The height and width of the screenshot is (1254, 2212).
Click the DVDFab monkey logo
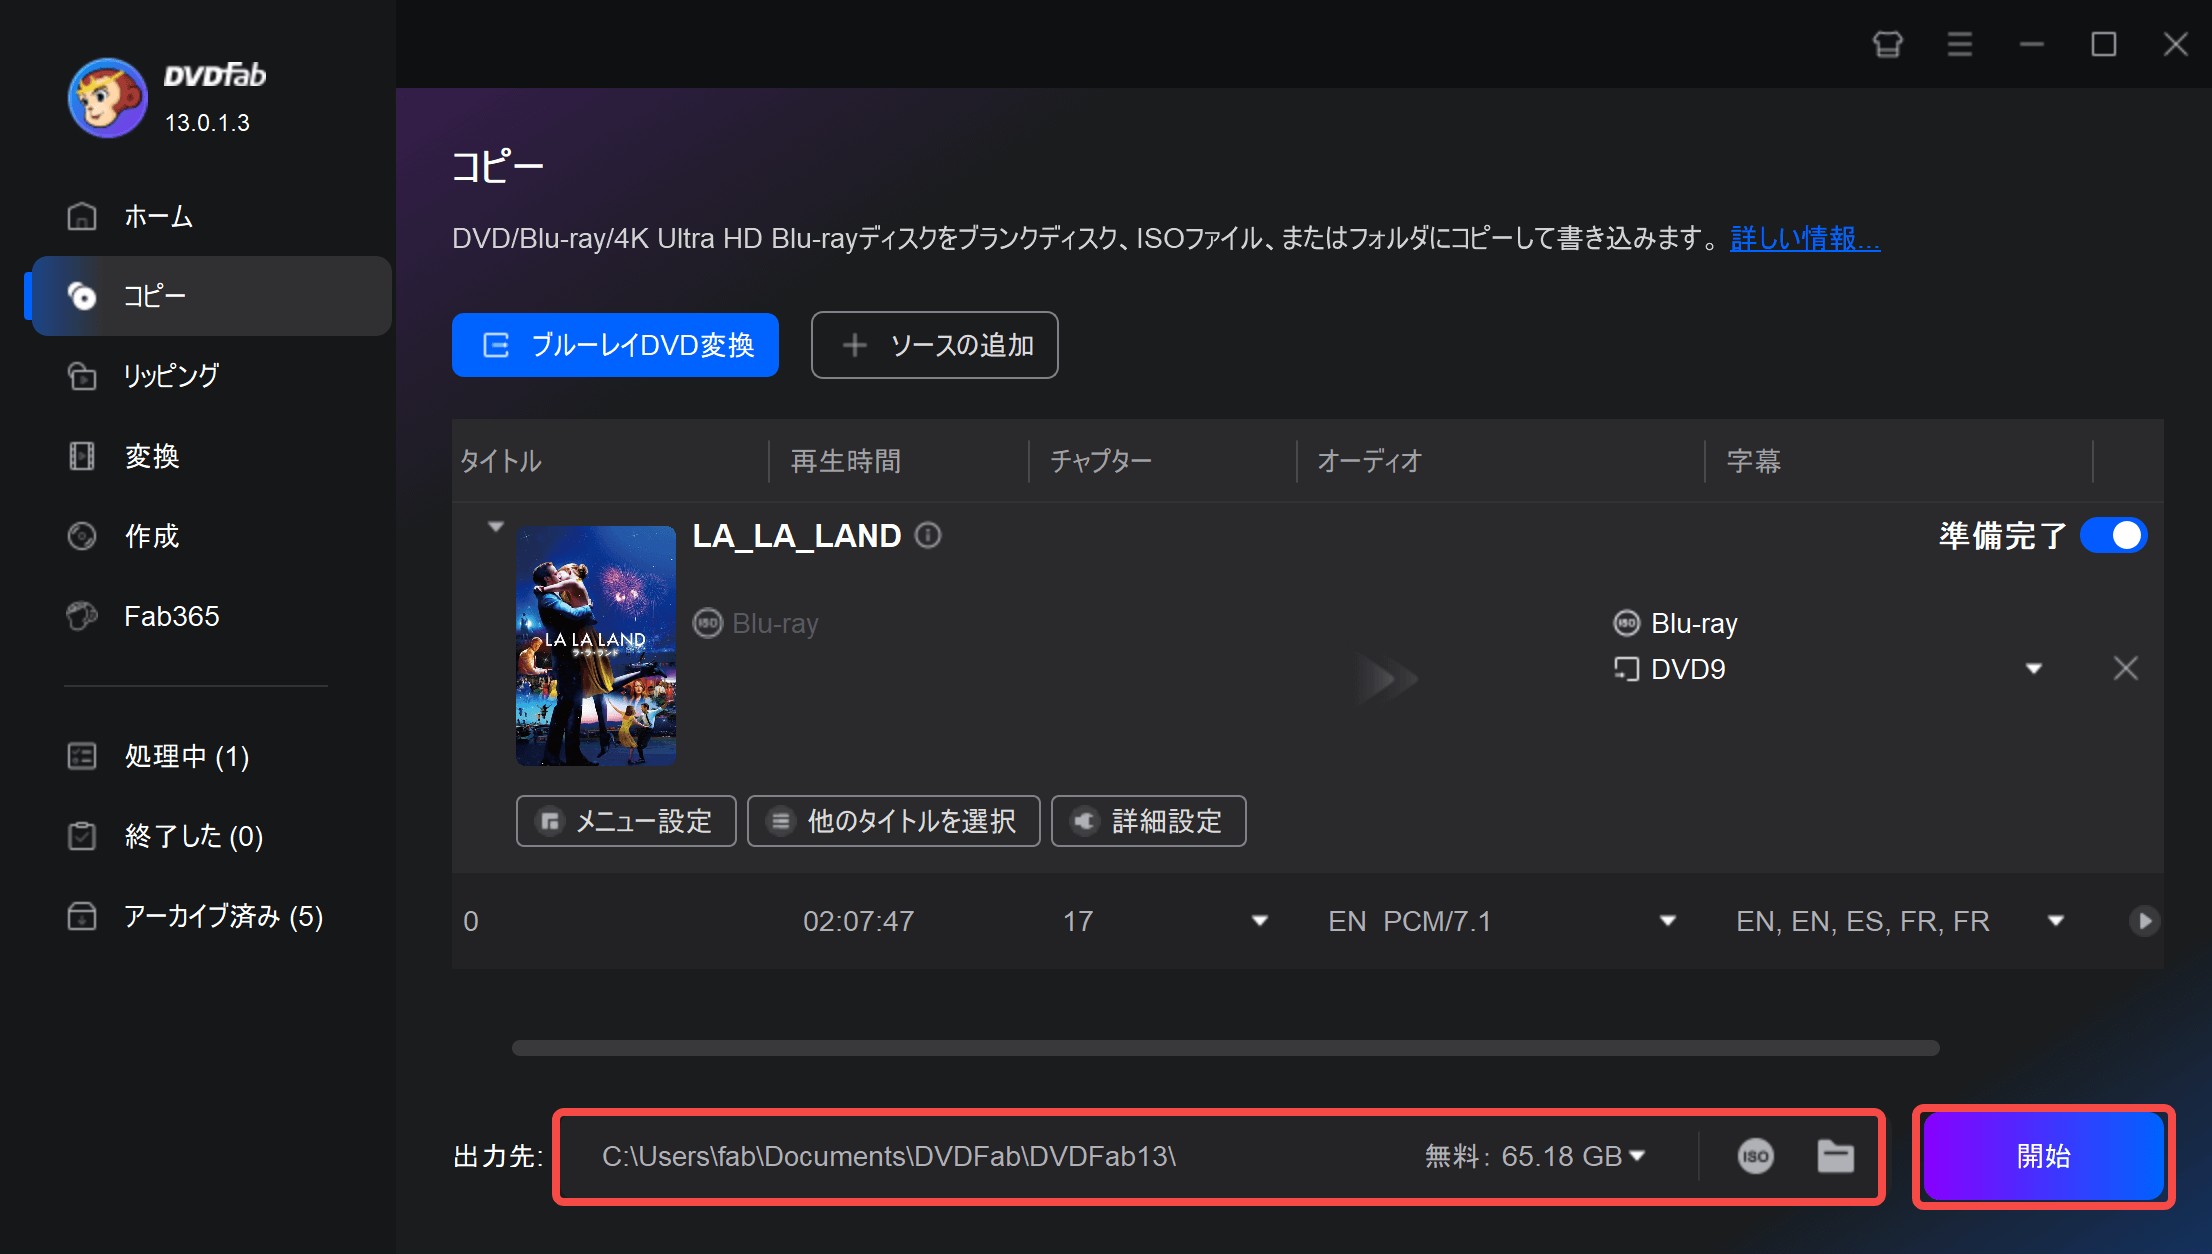tap(108, 97)
